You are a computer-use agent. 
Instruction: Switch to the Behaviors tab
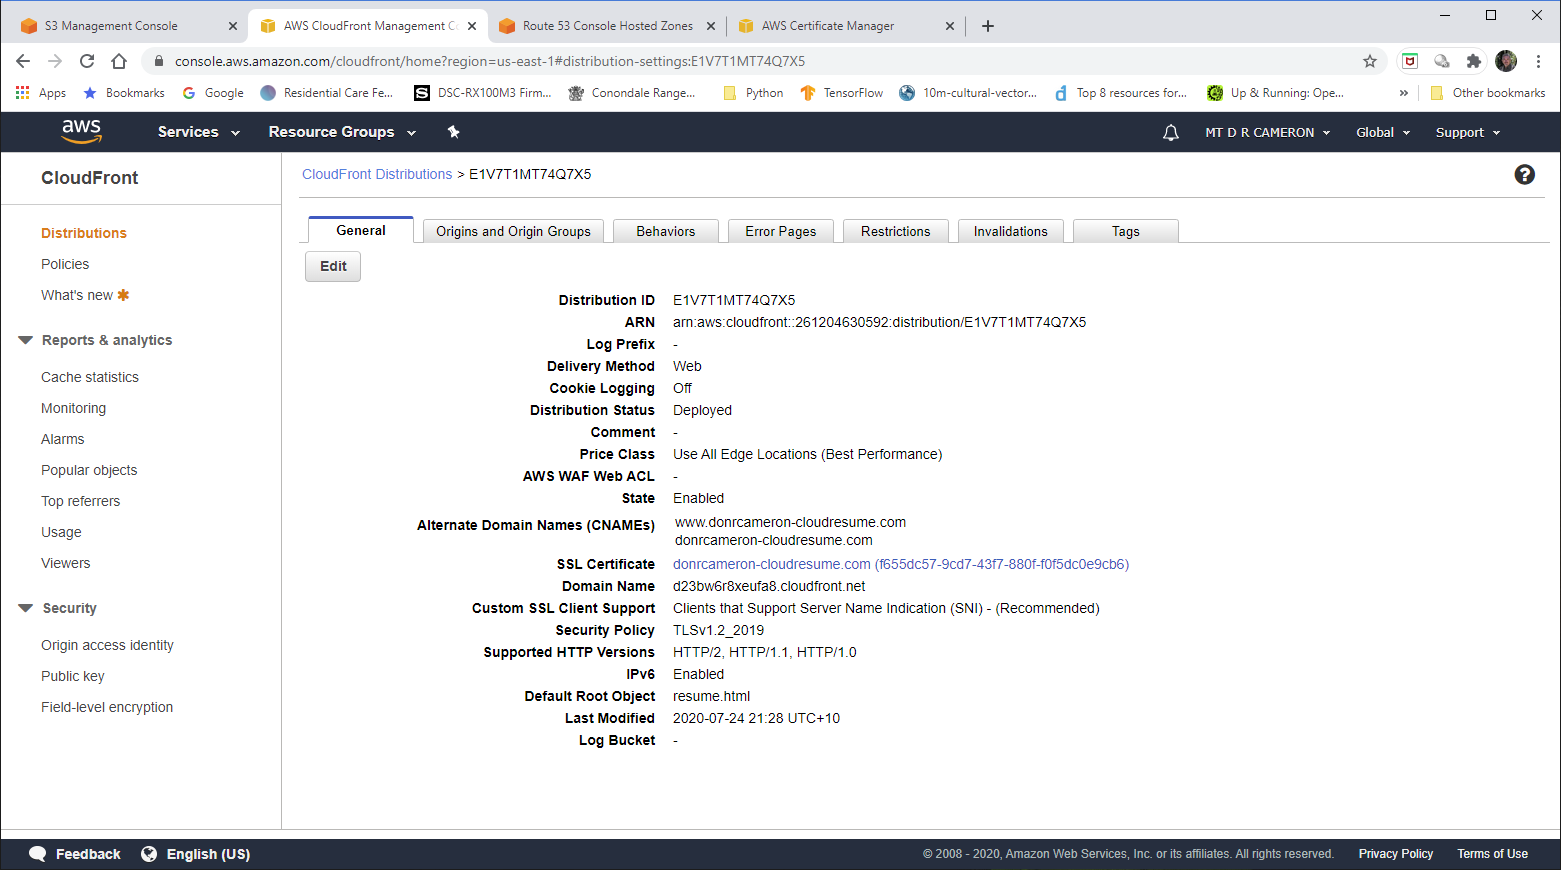click(666, 231)
